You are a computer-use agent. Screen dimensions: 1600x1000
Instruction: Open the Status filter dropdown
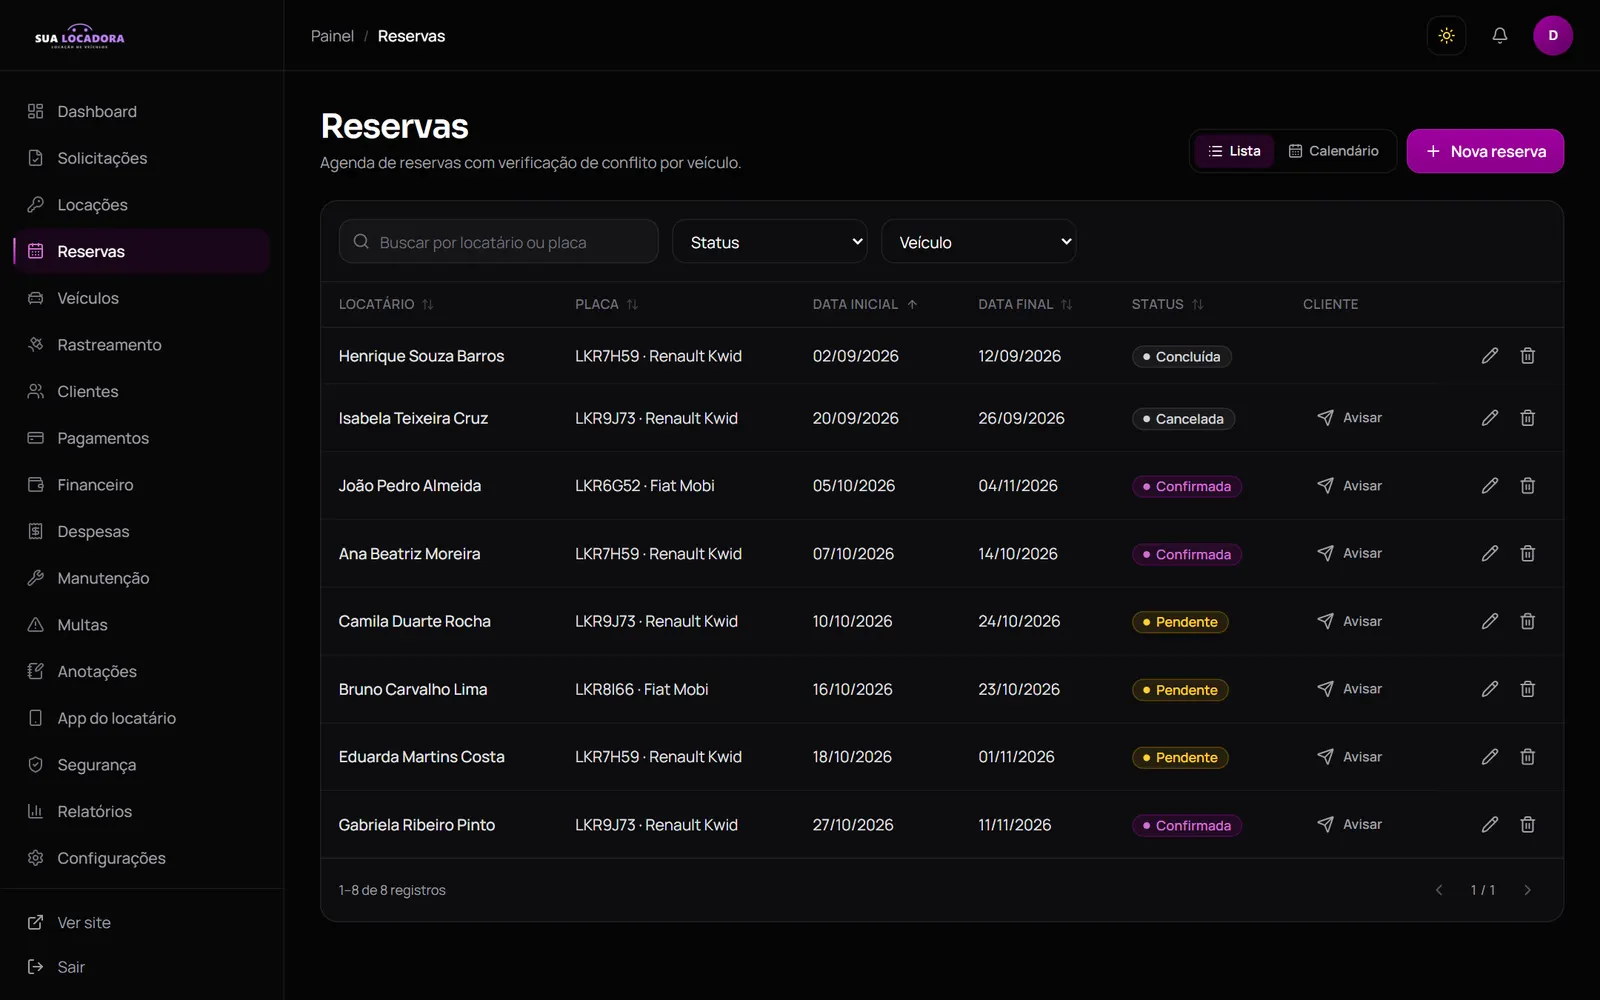click(x=770, y=242)
